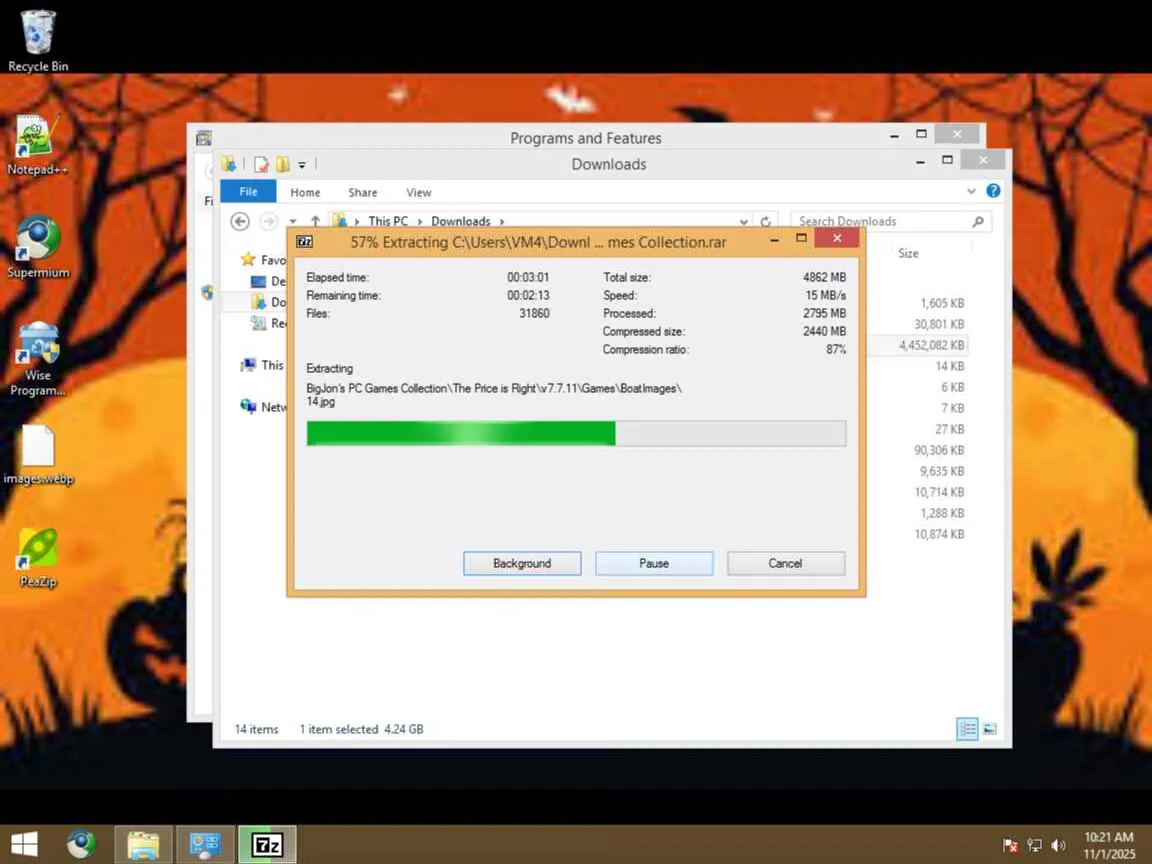Image resolution: width=1152 pixels, height=864 pixels.
Task: Refresh the Downloads folder view
Action: click(766, 221)
